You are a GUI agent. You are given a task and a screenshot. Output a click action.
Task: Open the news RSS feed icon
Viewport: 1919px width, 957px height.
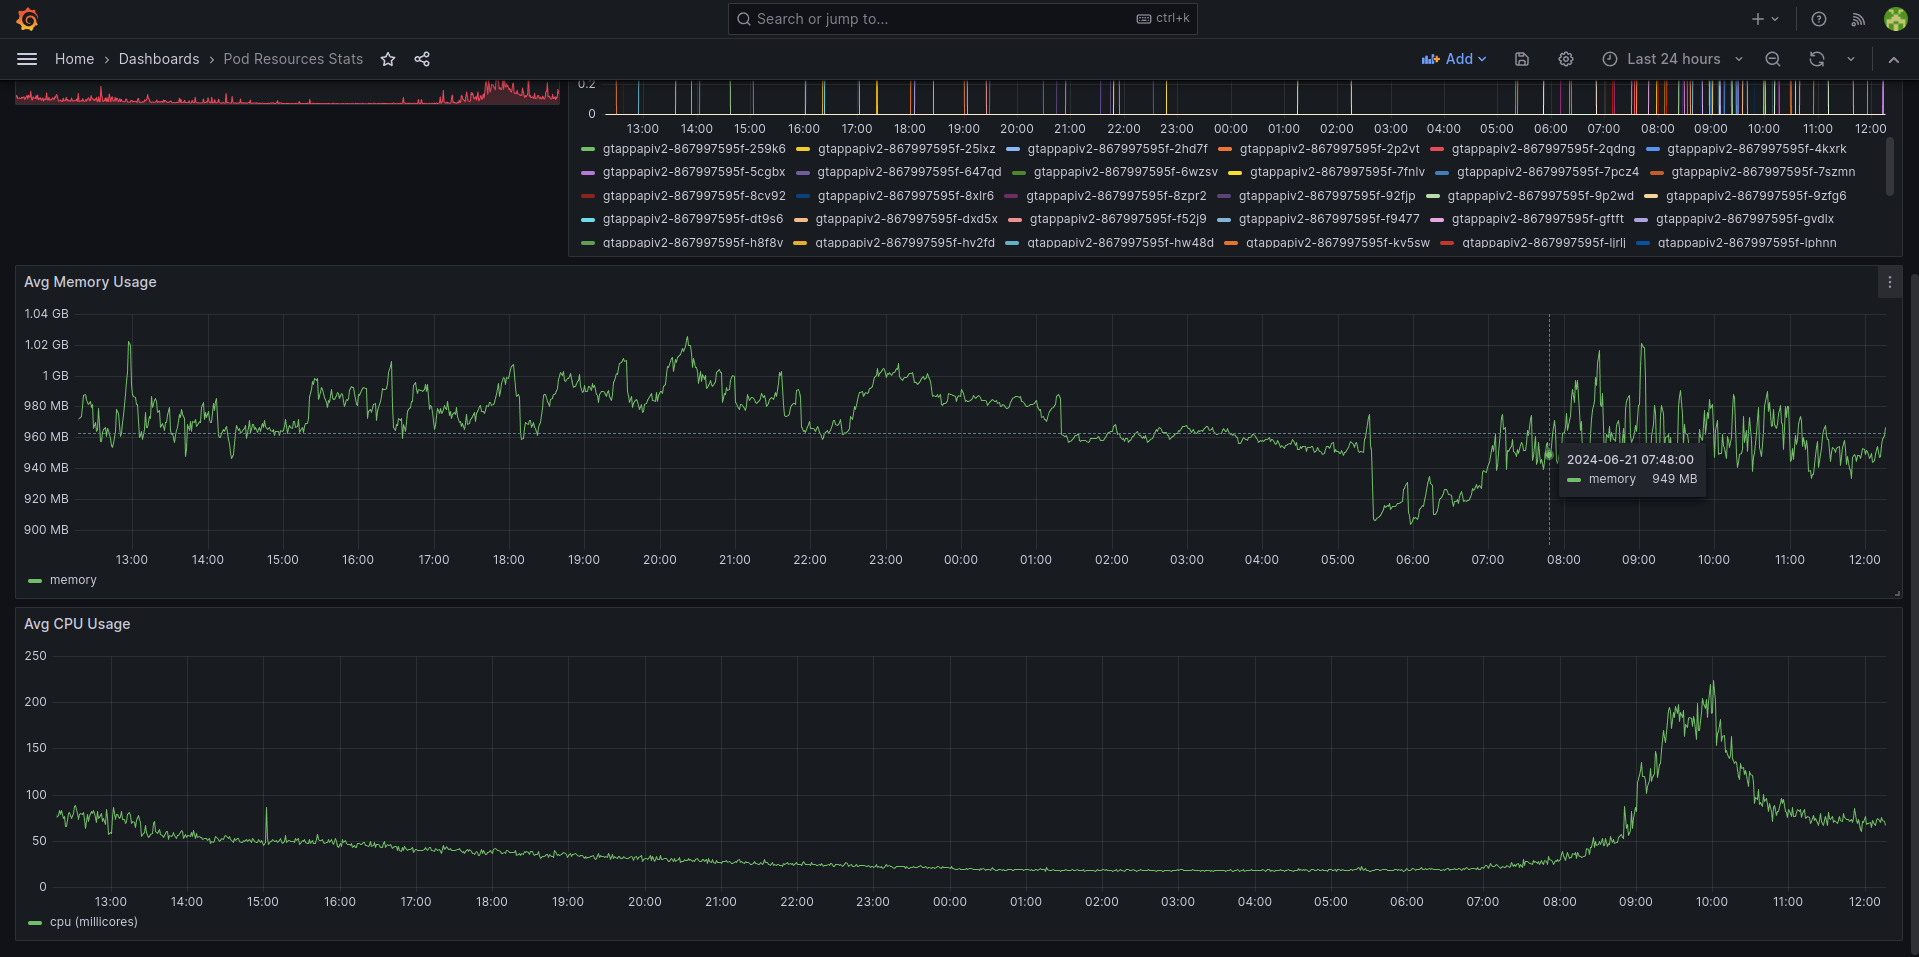point(1858,19)
